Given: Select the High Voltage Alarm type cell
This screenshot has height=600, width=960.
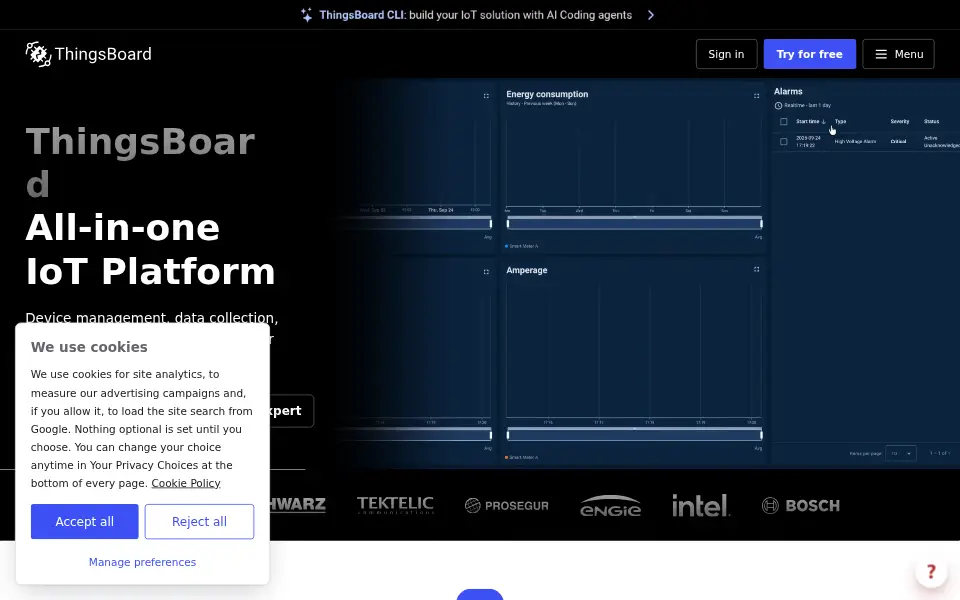Looking at the screenshot, I should pyautogui.click(x=855, y=141).
